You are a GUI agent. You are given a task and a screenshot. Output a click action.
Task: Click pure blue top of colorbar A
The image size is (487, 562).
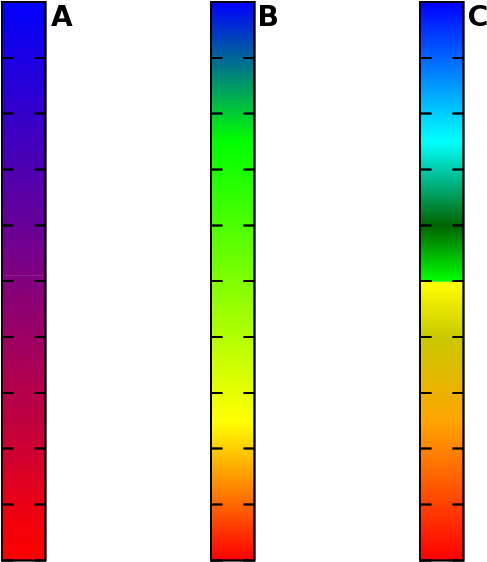click(x=24, y=11)
